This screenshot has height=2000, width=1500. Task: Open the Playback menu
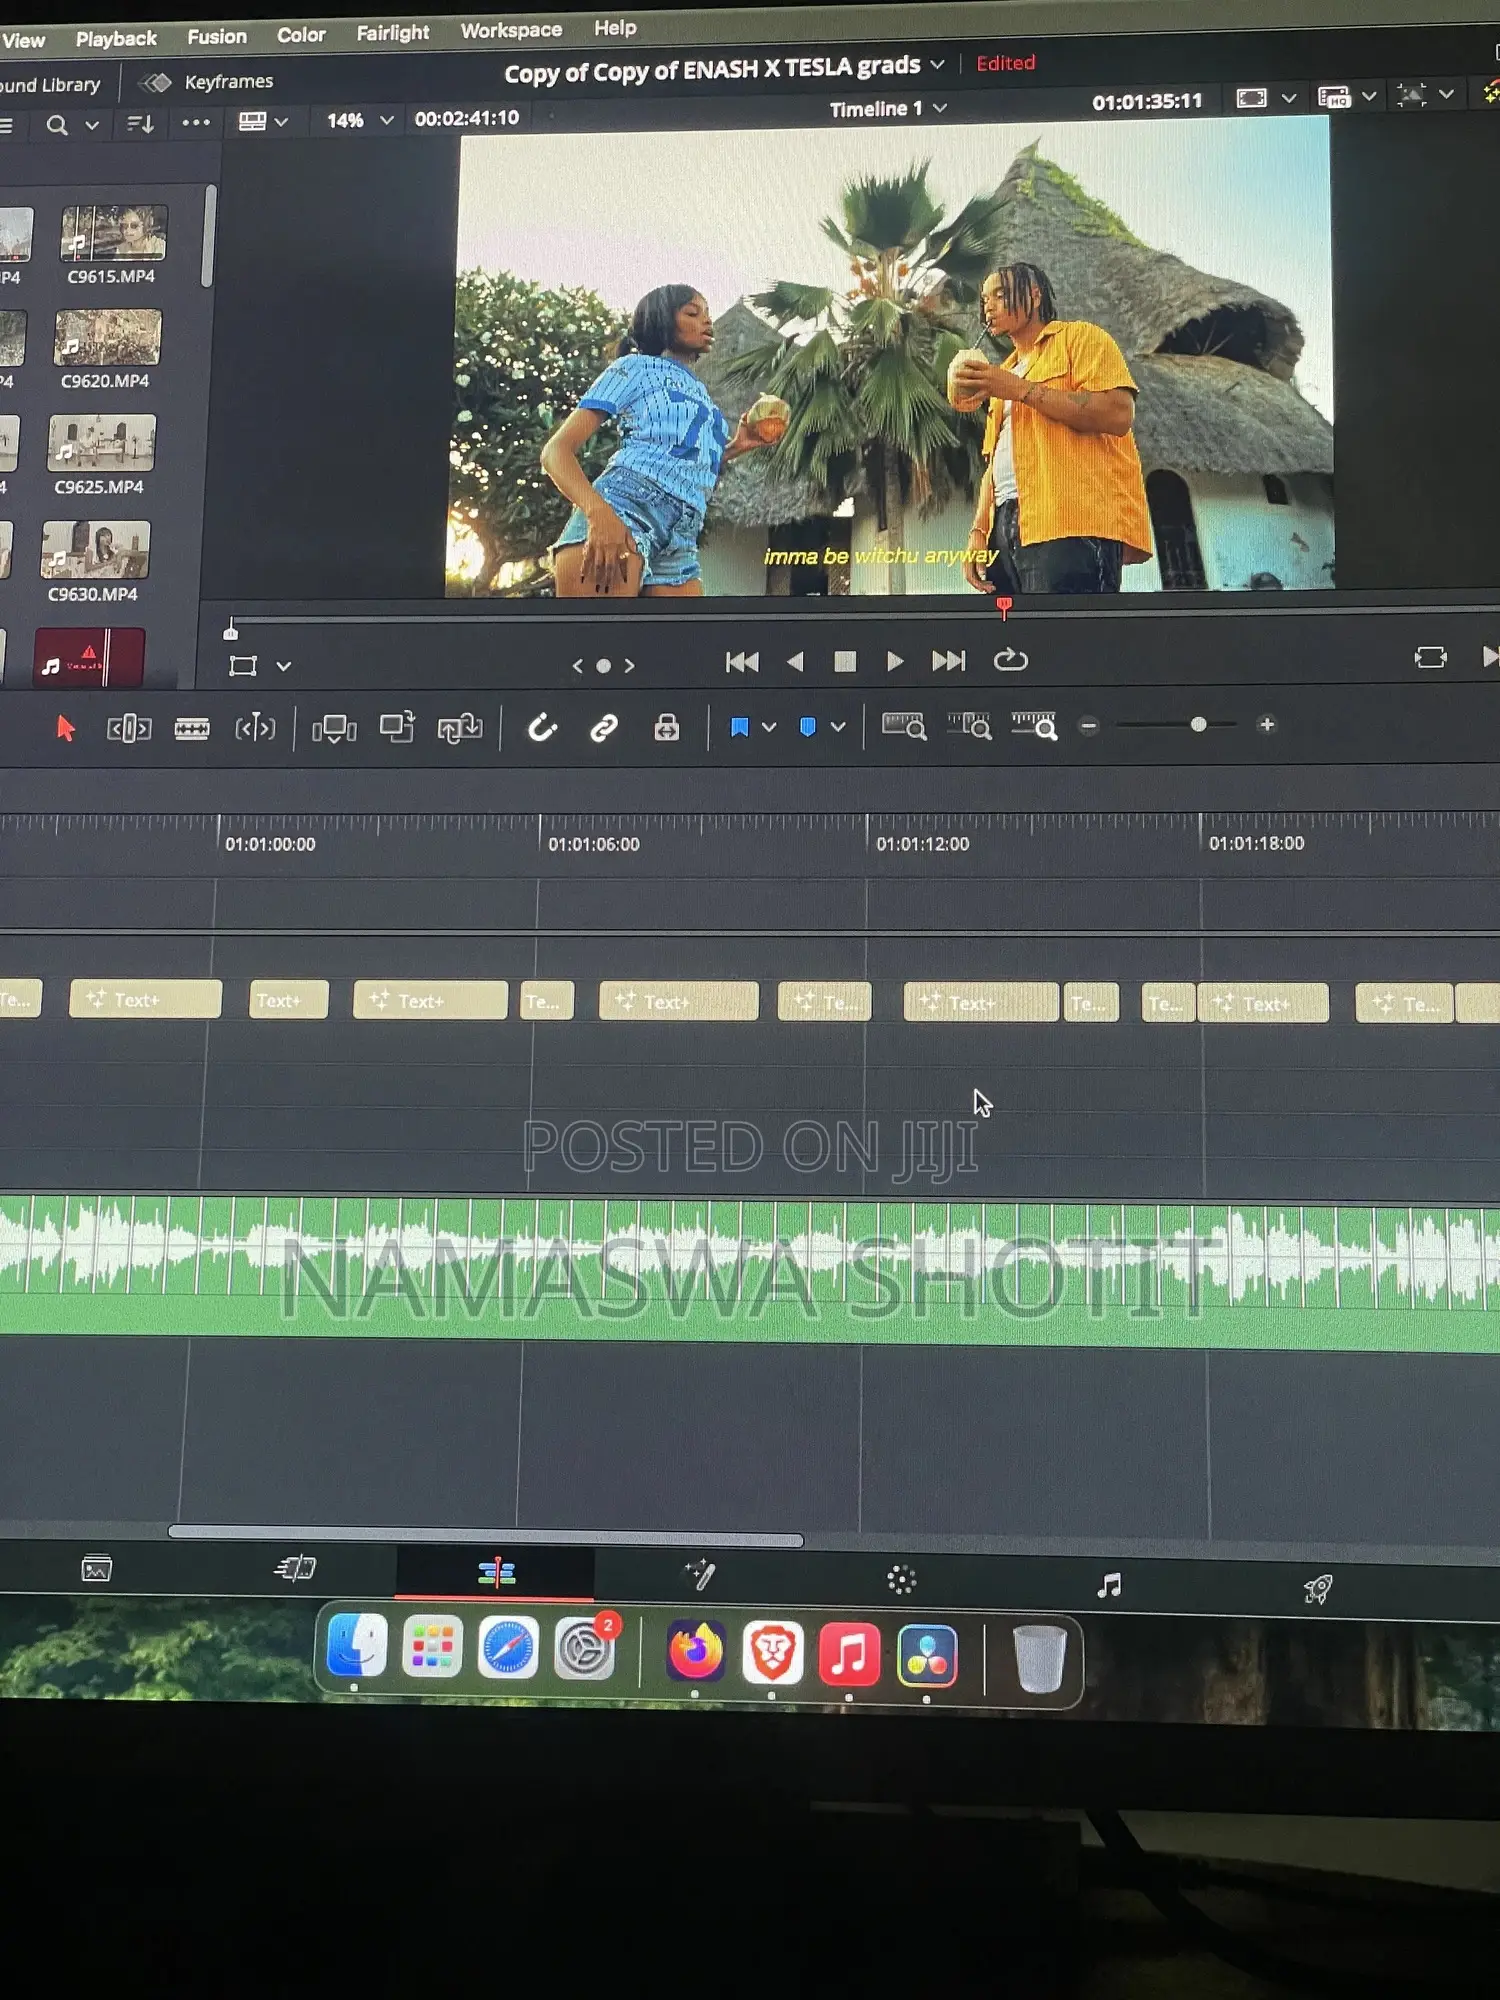point(116,39)
